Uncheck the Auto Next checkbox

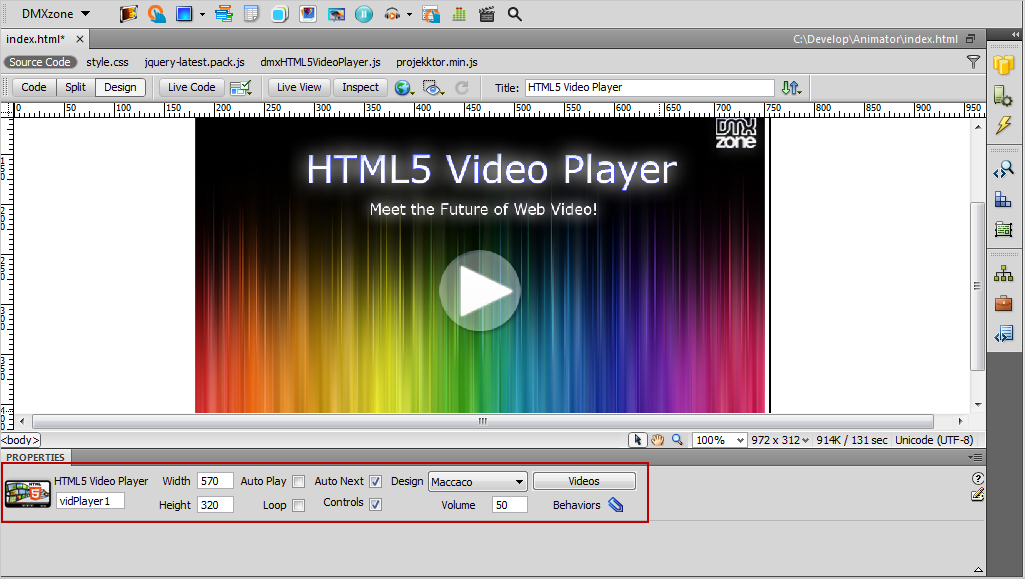point(375,482)
